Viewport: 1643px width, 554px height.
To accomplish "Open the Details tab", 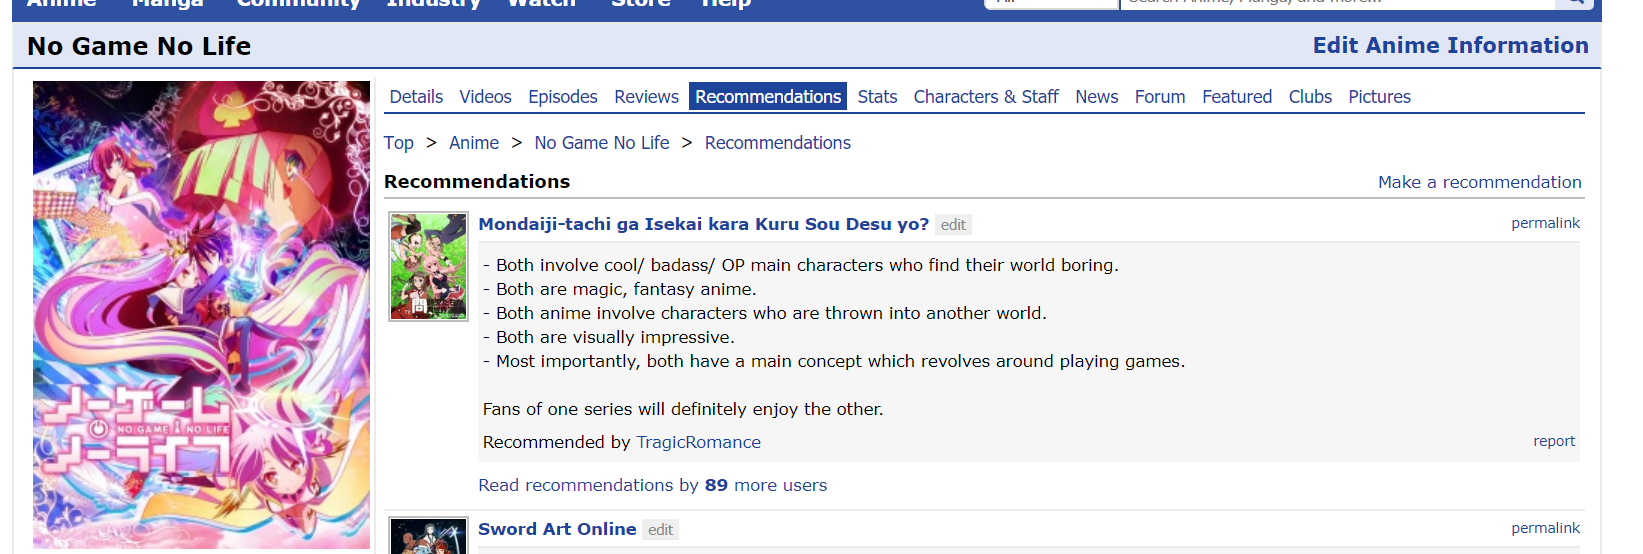I will (416, 97).
